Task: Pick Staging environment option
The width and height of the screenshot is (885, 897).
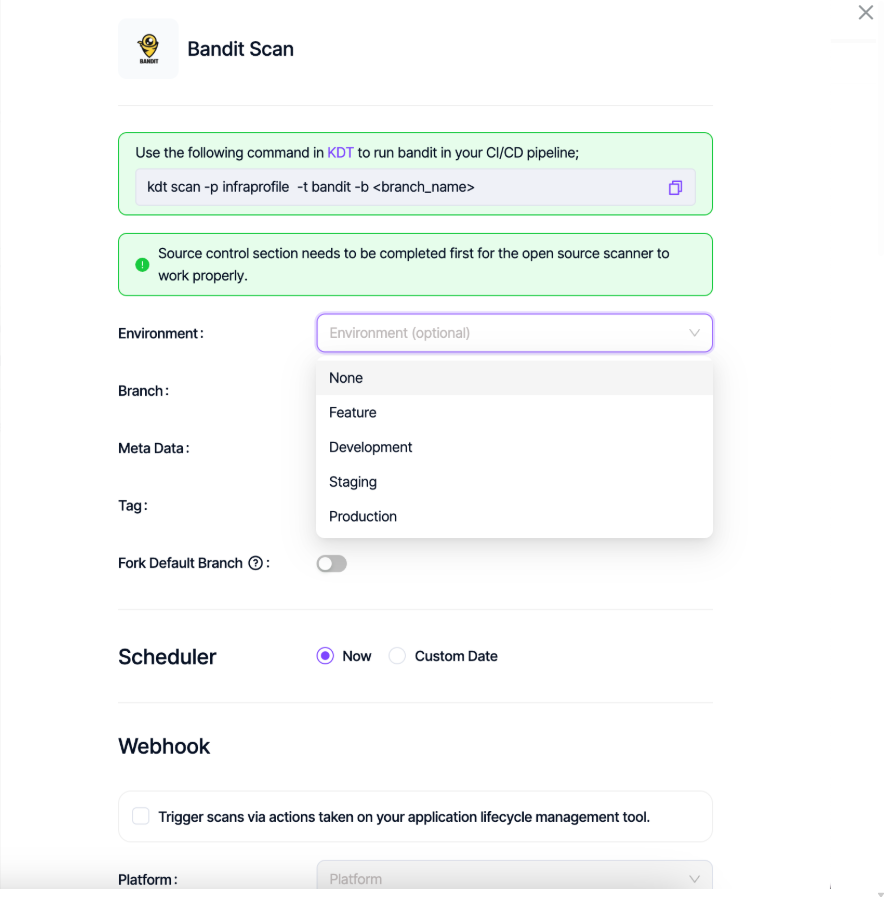Action: coord(353,482)
